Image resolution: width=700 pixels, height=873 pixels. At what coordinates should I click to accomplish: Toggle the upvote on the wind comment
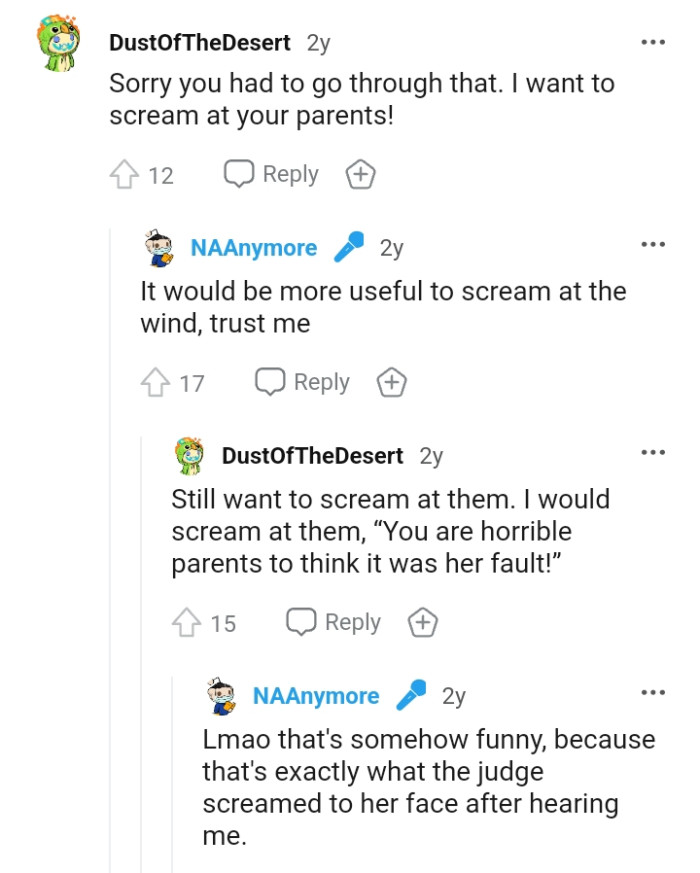coord(155,380)
